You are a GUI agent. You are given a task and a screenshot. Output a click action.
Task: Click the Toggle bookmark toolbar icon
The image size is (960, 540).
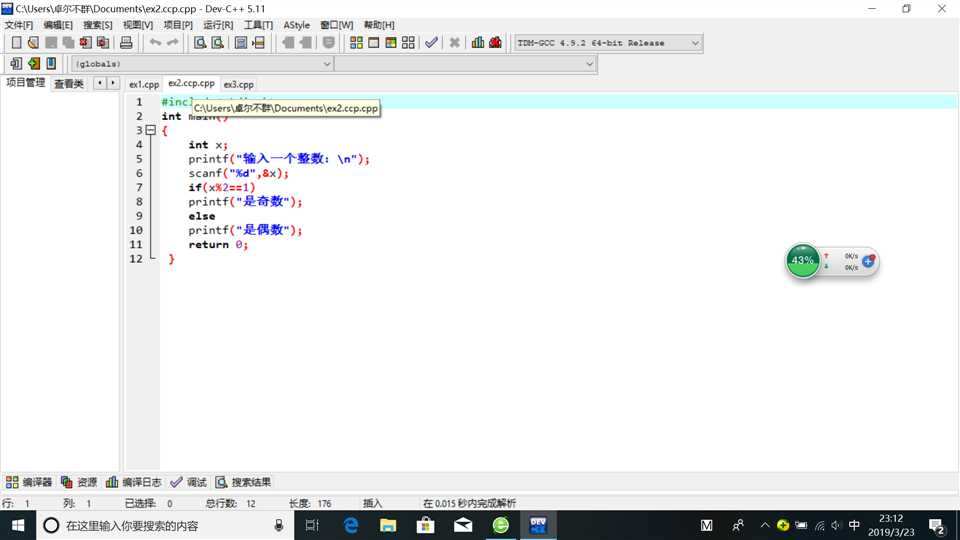tap(329, 42)
